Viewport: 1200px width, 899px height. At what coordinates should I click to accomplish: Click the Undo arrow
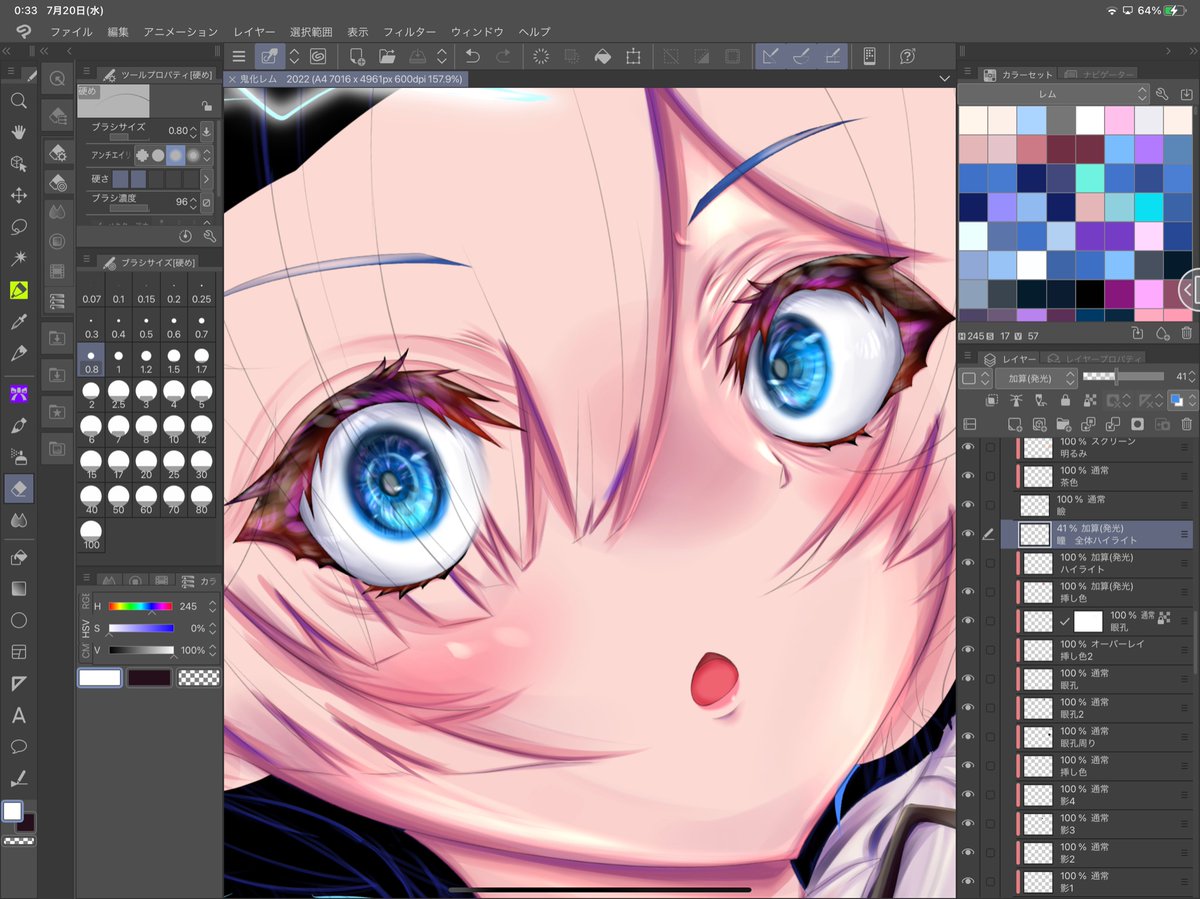[x=472, y=57]
